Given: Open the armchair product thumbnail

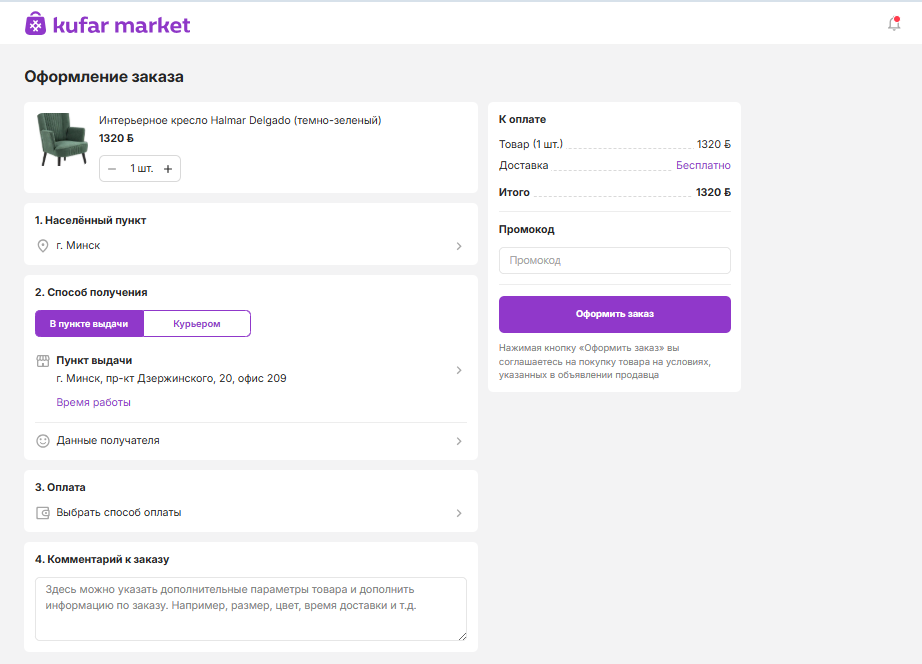Looking at the screenshot, I should 62,139.
